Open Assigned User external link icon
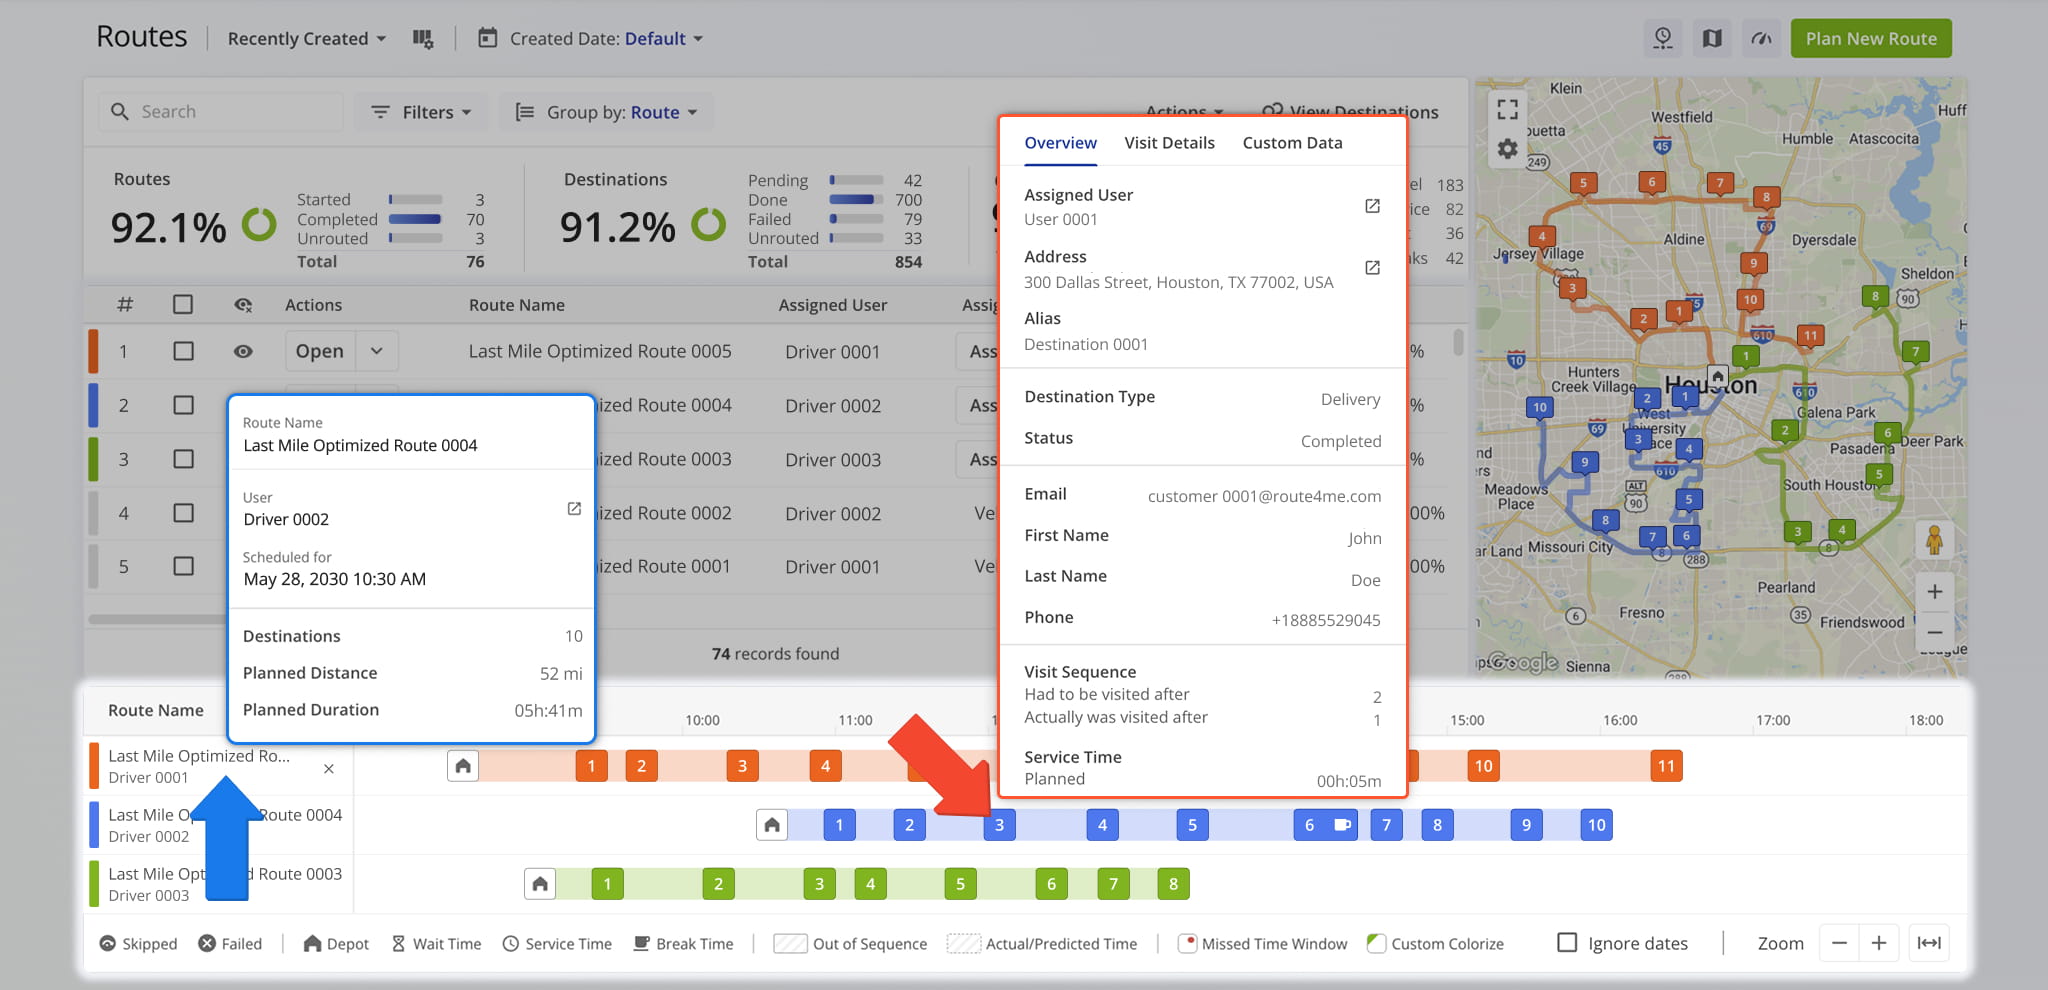This screenshot has height=990, width=2048. pyautogui.click(x=1372, y=206)
